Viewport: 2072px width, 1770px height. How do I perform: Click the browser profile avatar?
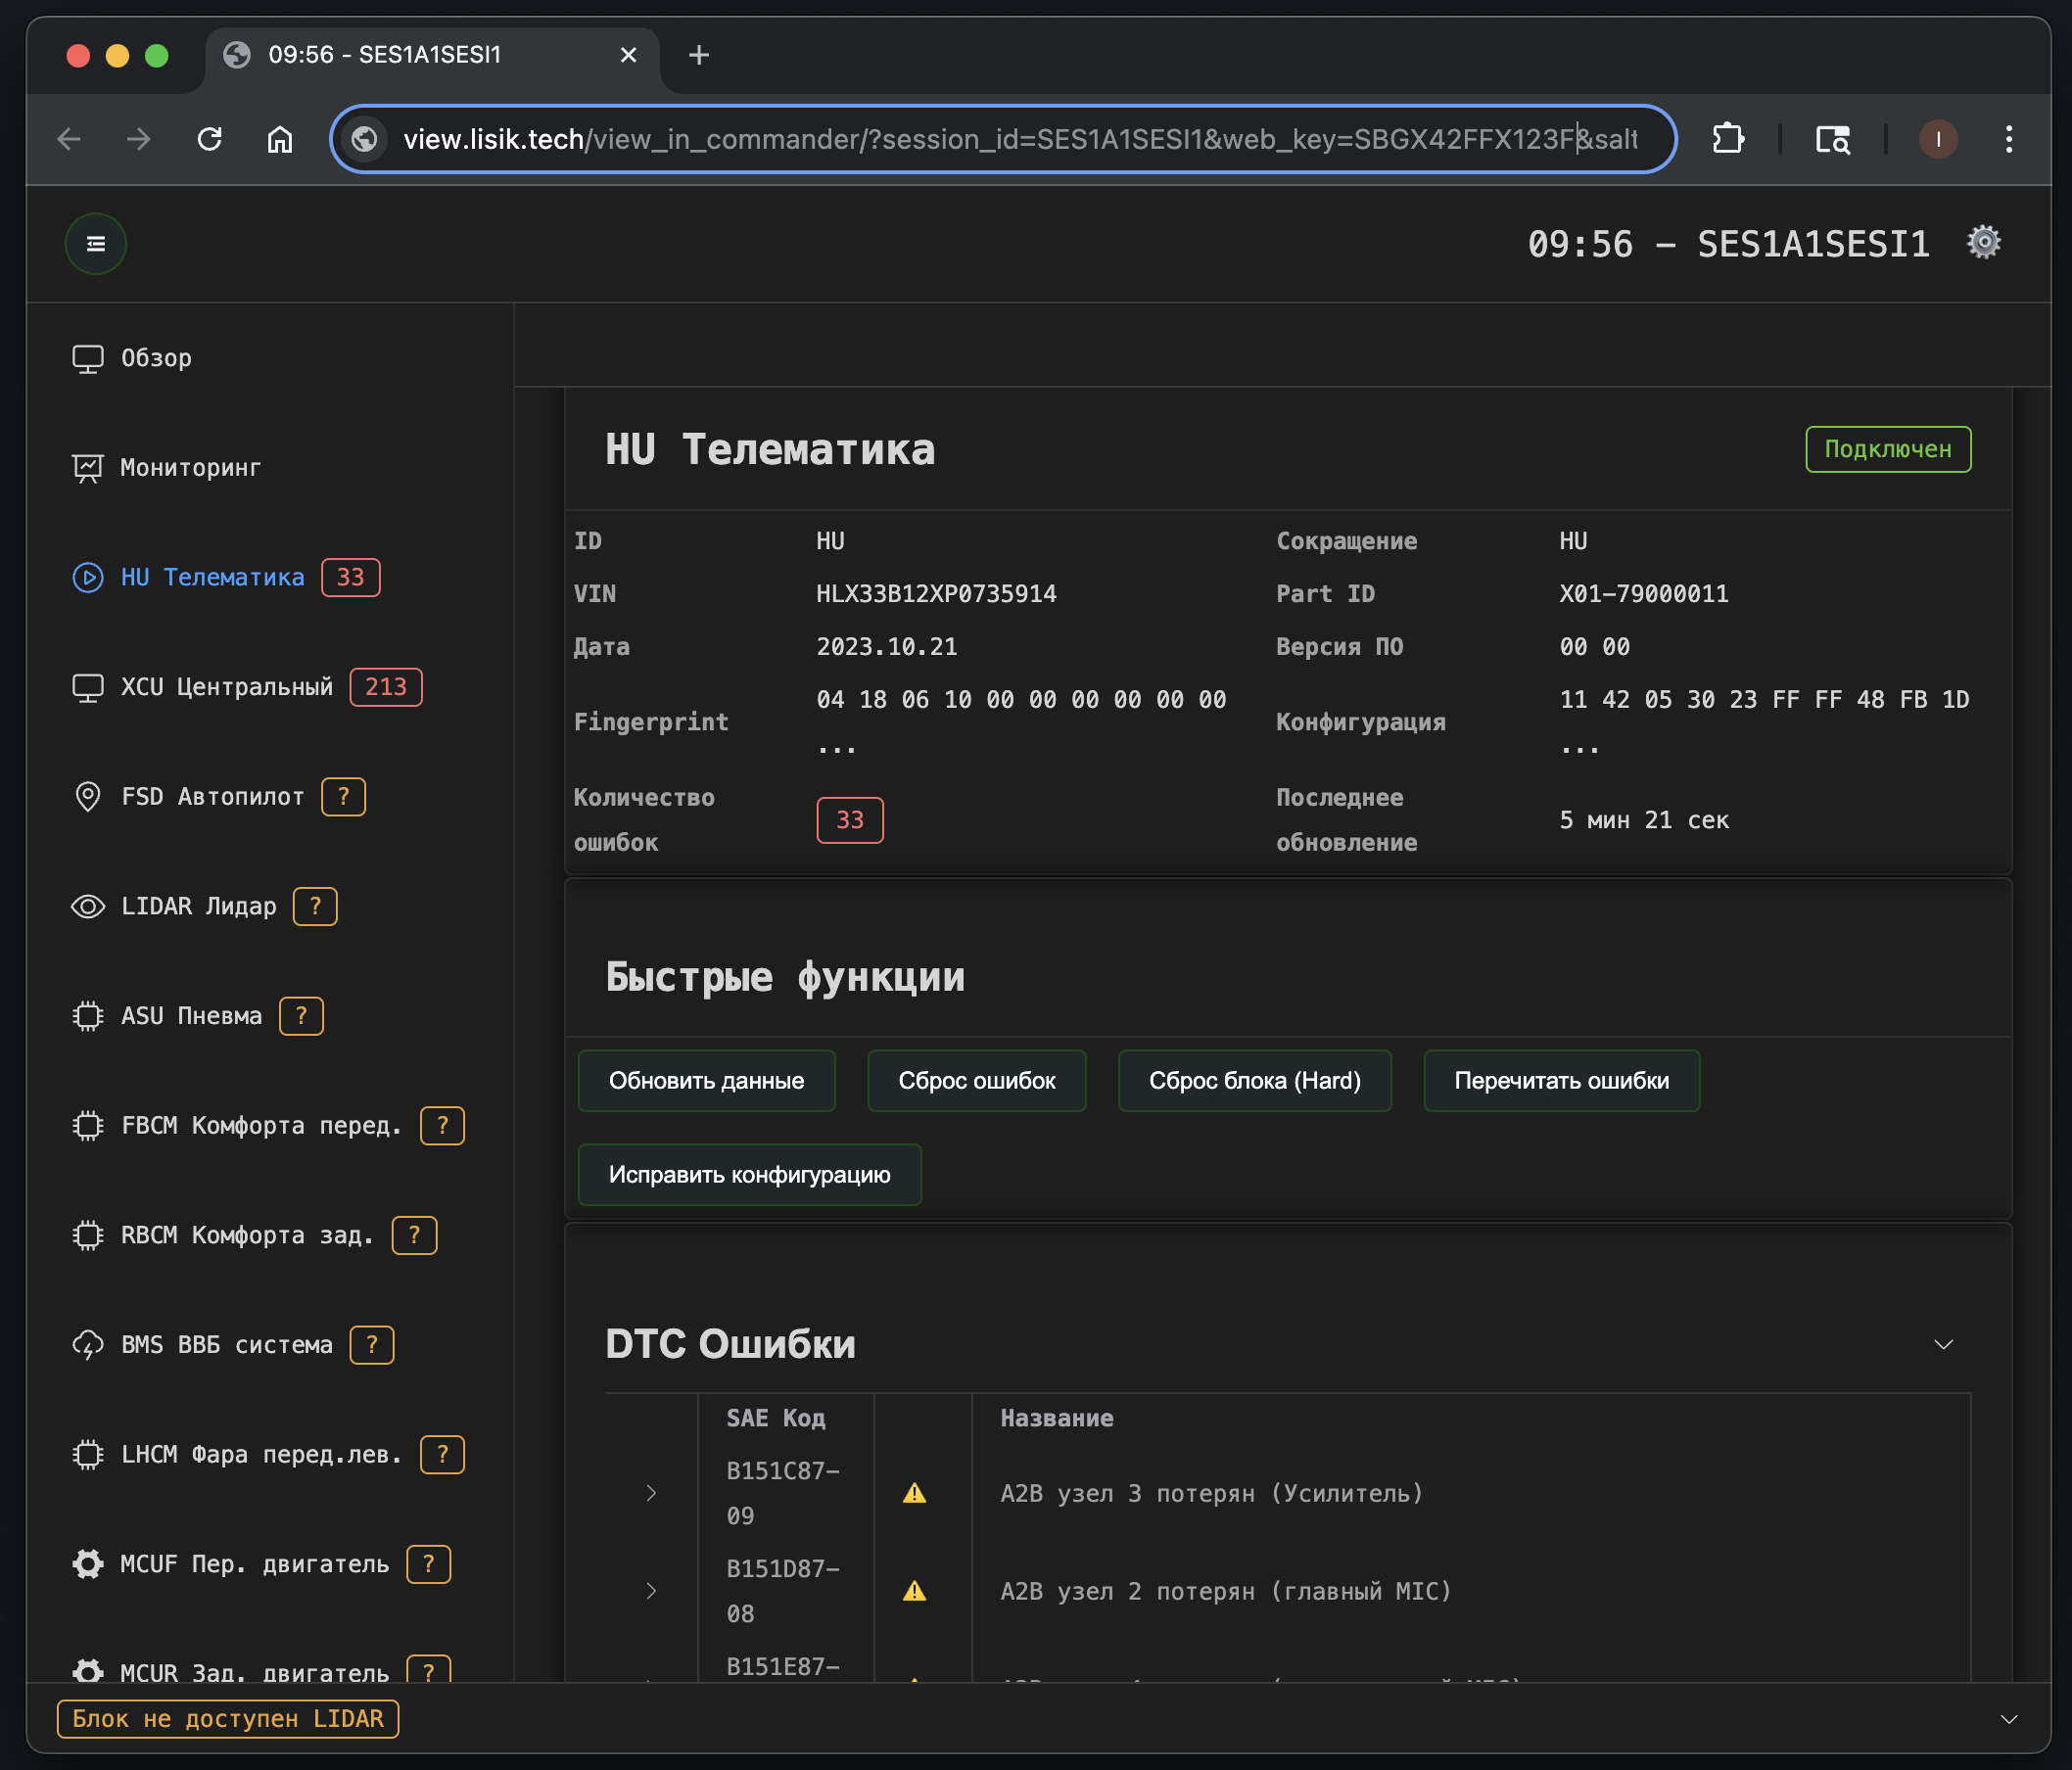[x=1938, y=139]
